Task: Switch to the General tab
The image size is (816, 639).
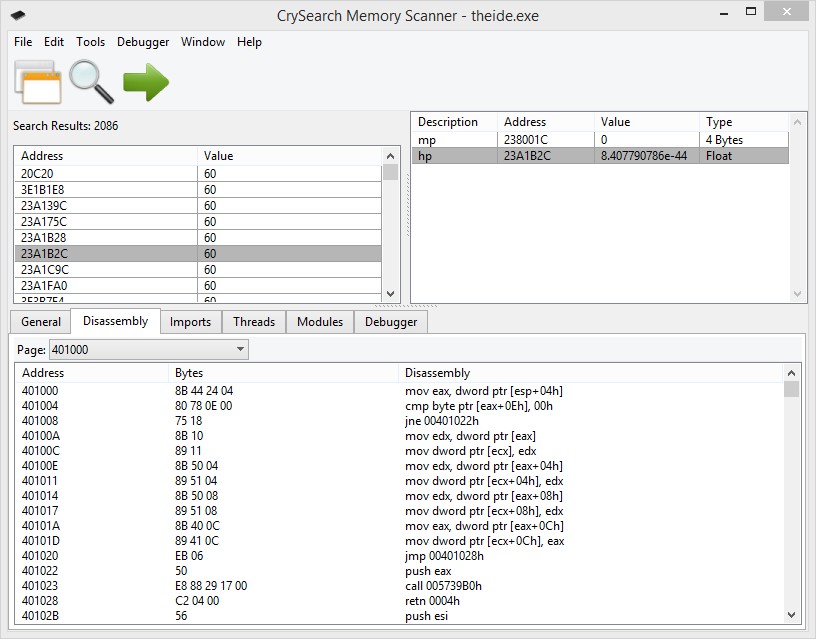Action: click(41, 322)
